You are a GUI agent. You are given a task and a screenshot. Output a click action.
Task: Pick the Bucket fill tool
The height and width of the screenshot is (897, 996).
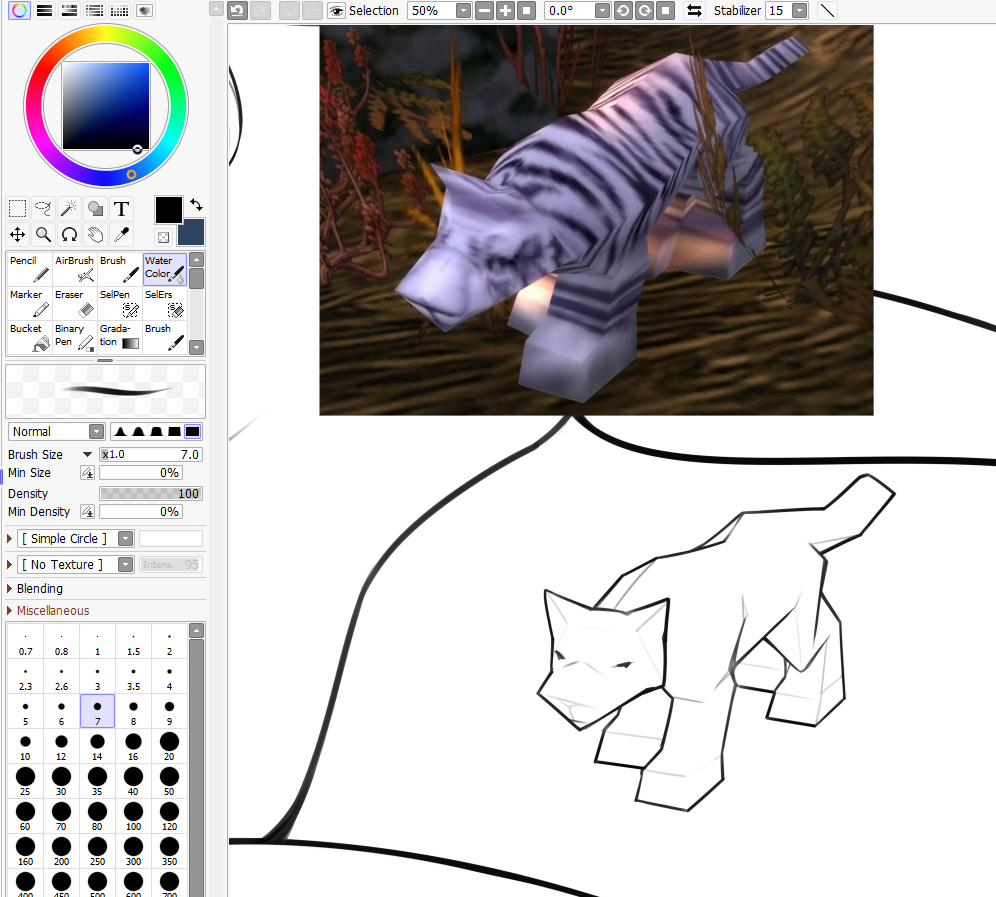pyautogui.click(x=30, y=337)
